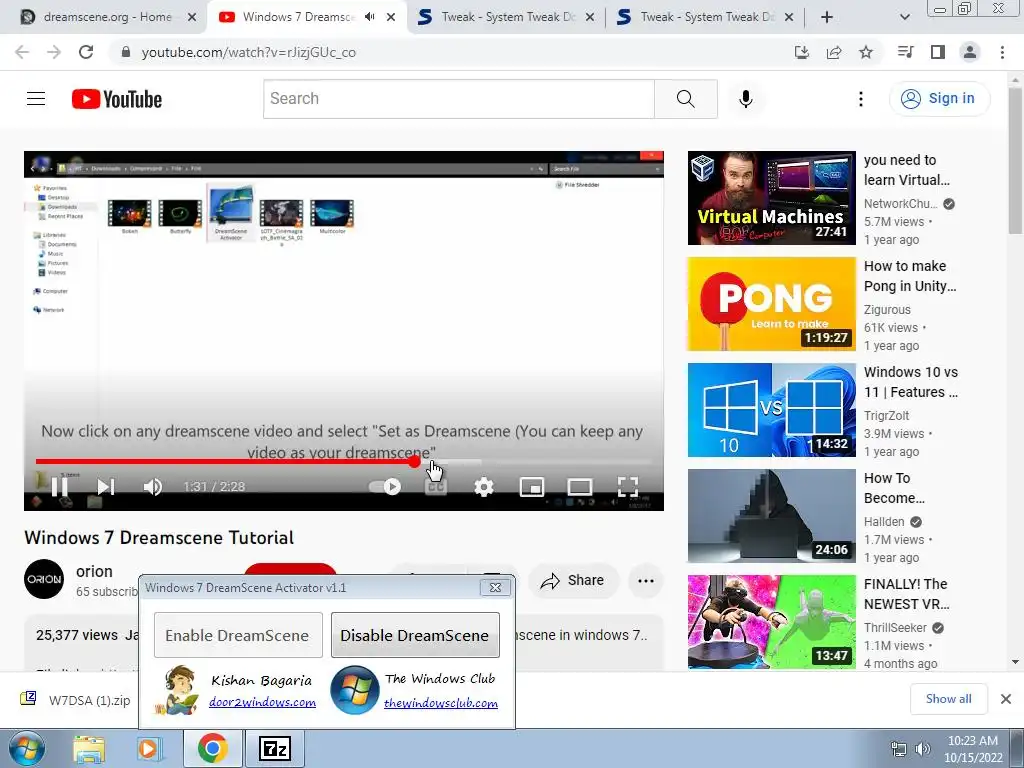
Task: Select the Windows 7 Dreamscene YouTube tab
Action: [297, 17]
